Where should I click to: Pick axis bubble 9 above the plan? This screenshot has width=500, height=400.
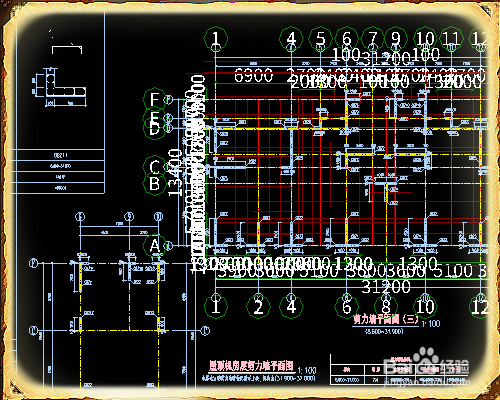tap(395, 39)
